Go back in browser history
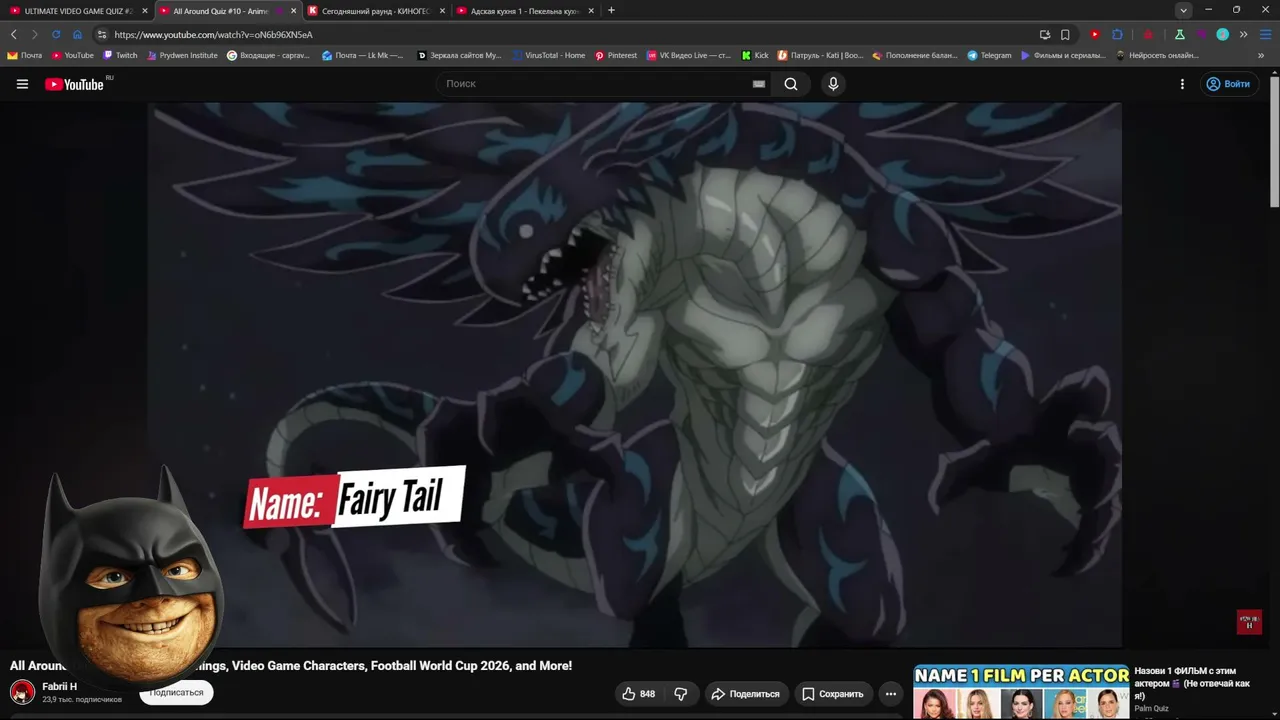Screen dimensions: 1280x720 point(13,34)
